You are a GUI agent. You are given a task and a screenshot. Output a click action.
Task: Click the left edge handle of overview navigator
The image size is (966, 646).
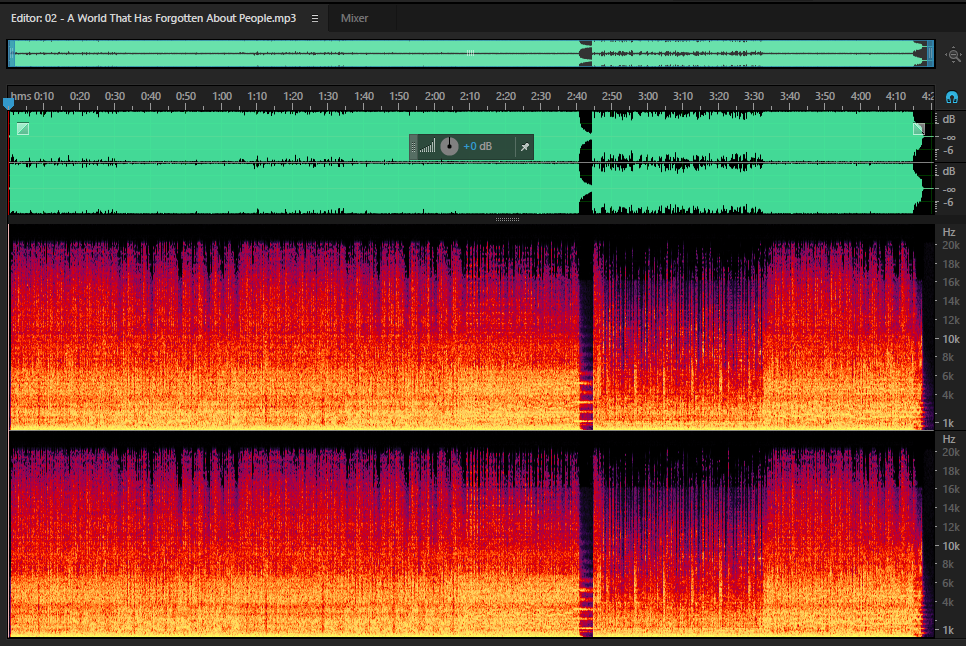pos(11,54)
